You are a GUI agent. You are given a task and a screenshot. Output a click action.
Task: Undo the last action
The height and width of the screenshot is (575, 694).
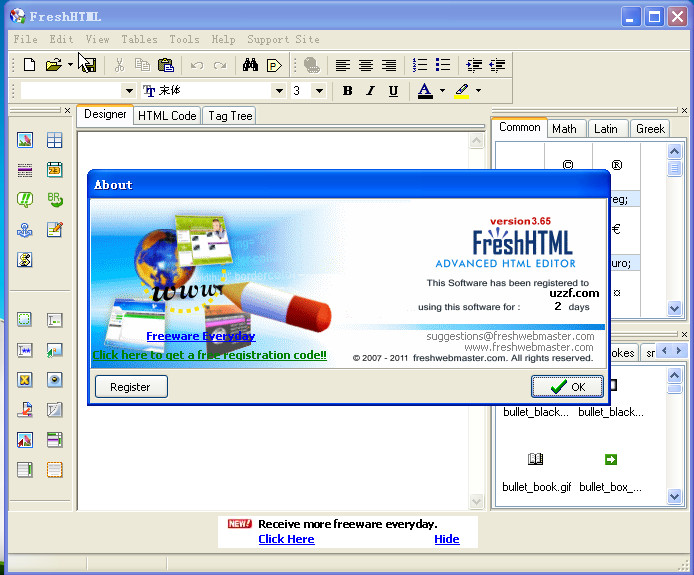pos(197,66)
